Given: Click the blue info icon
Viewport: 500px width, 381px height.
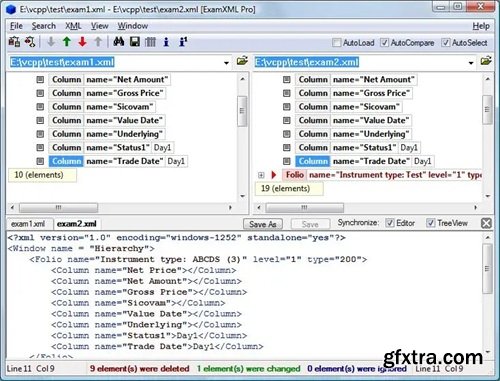Looking at the screenshot, I should pos(166,42).
